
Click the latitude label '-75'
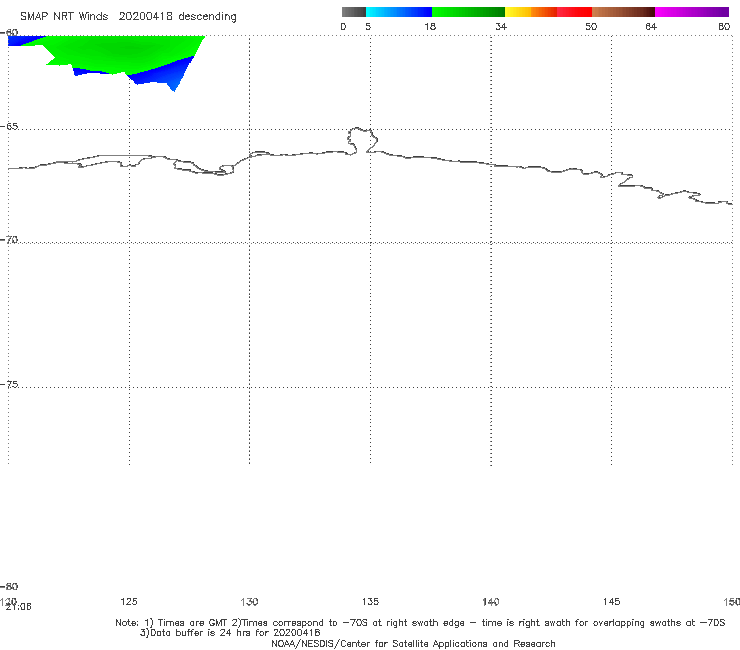point(9,384)
